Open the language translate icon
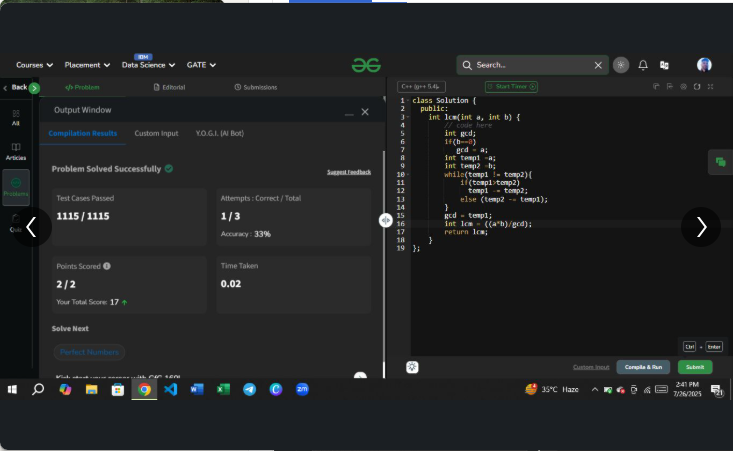 click(664, 65)
